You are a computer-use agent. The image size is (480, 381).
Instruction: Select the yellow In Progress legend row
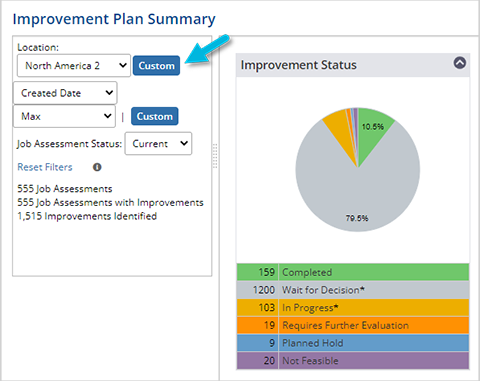click(353, 308)
